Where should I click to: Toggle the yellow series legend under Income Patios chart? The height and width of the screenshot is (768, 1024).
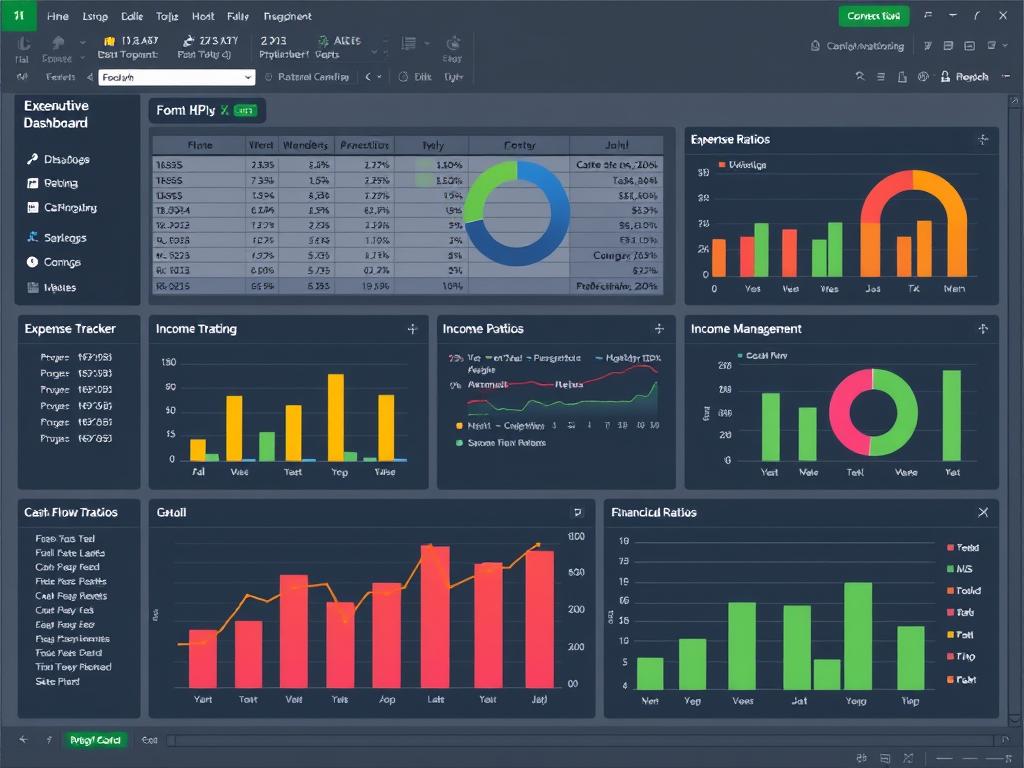click(459, 425)
